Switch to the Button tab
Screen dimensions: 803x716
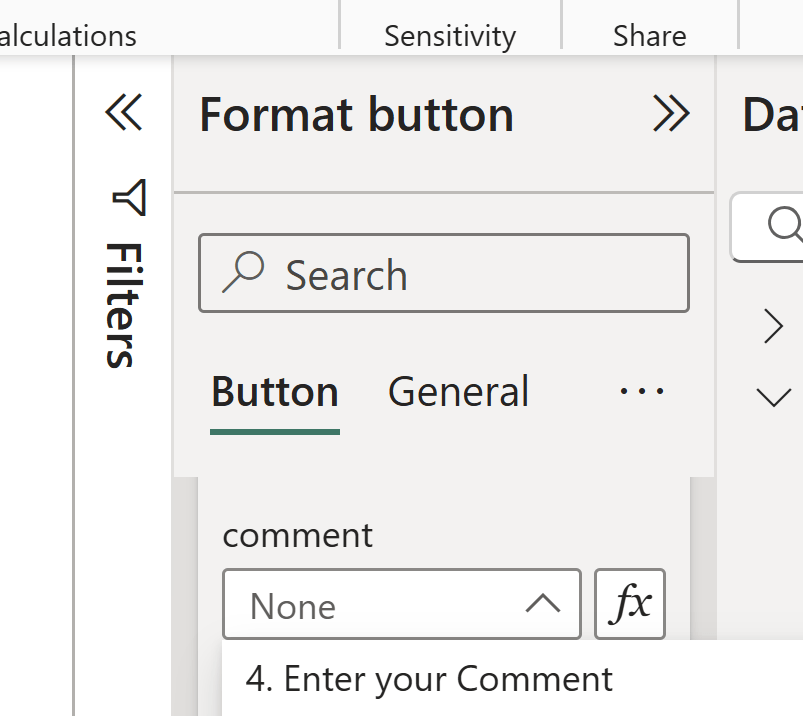pyautogui.click(x=275, y=392)
